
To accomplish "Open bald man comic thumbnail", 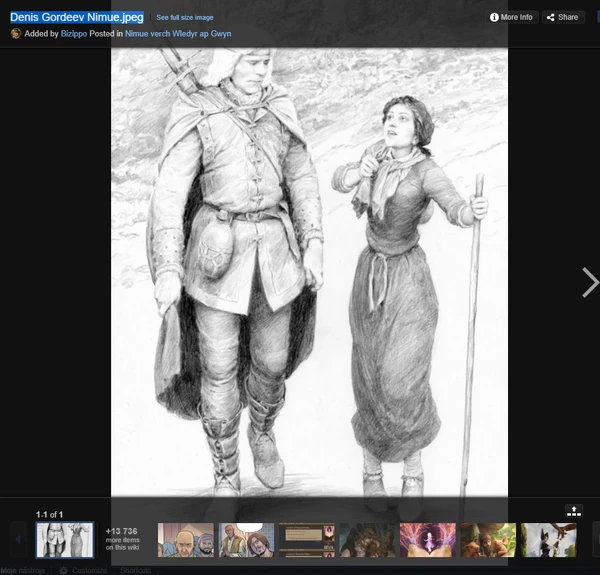I will [186, 540].
